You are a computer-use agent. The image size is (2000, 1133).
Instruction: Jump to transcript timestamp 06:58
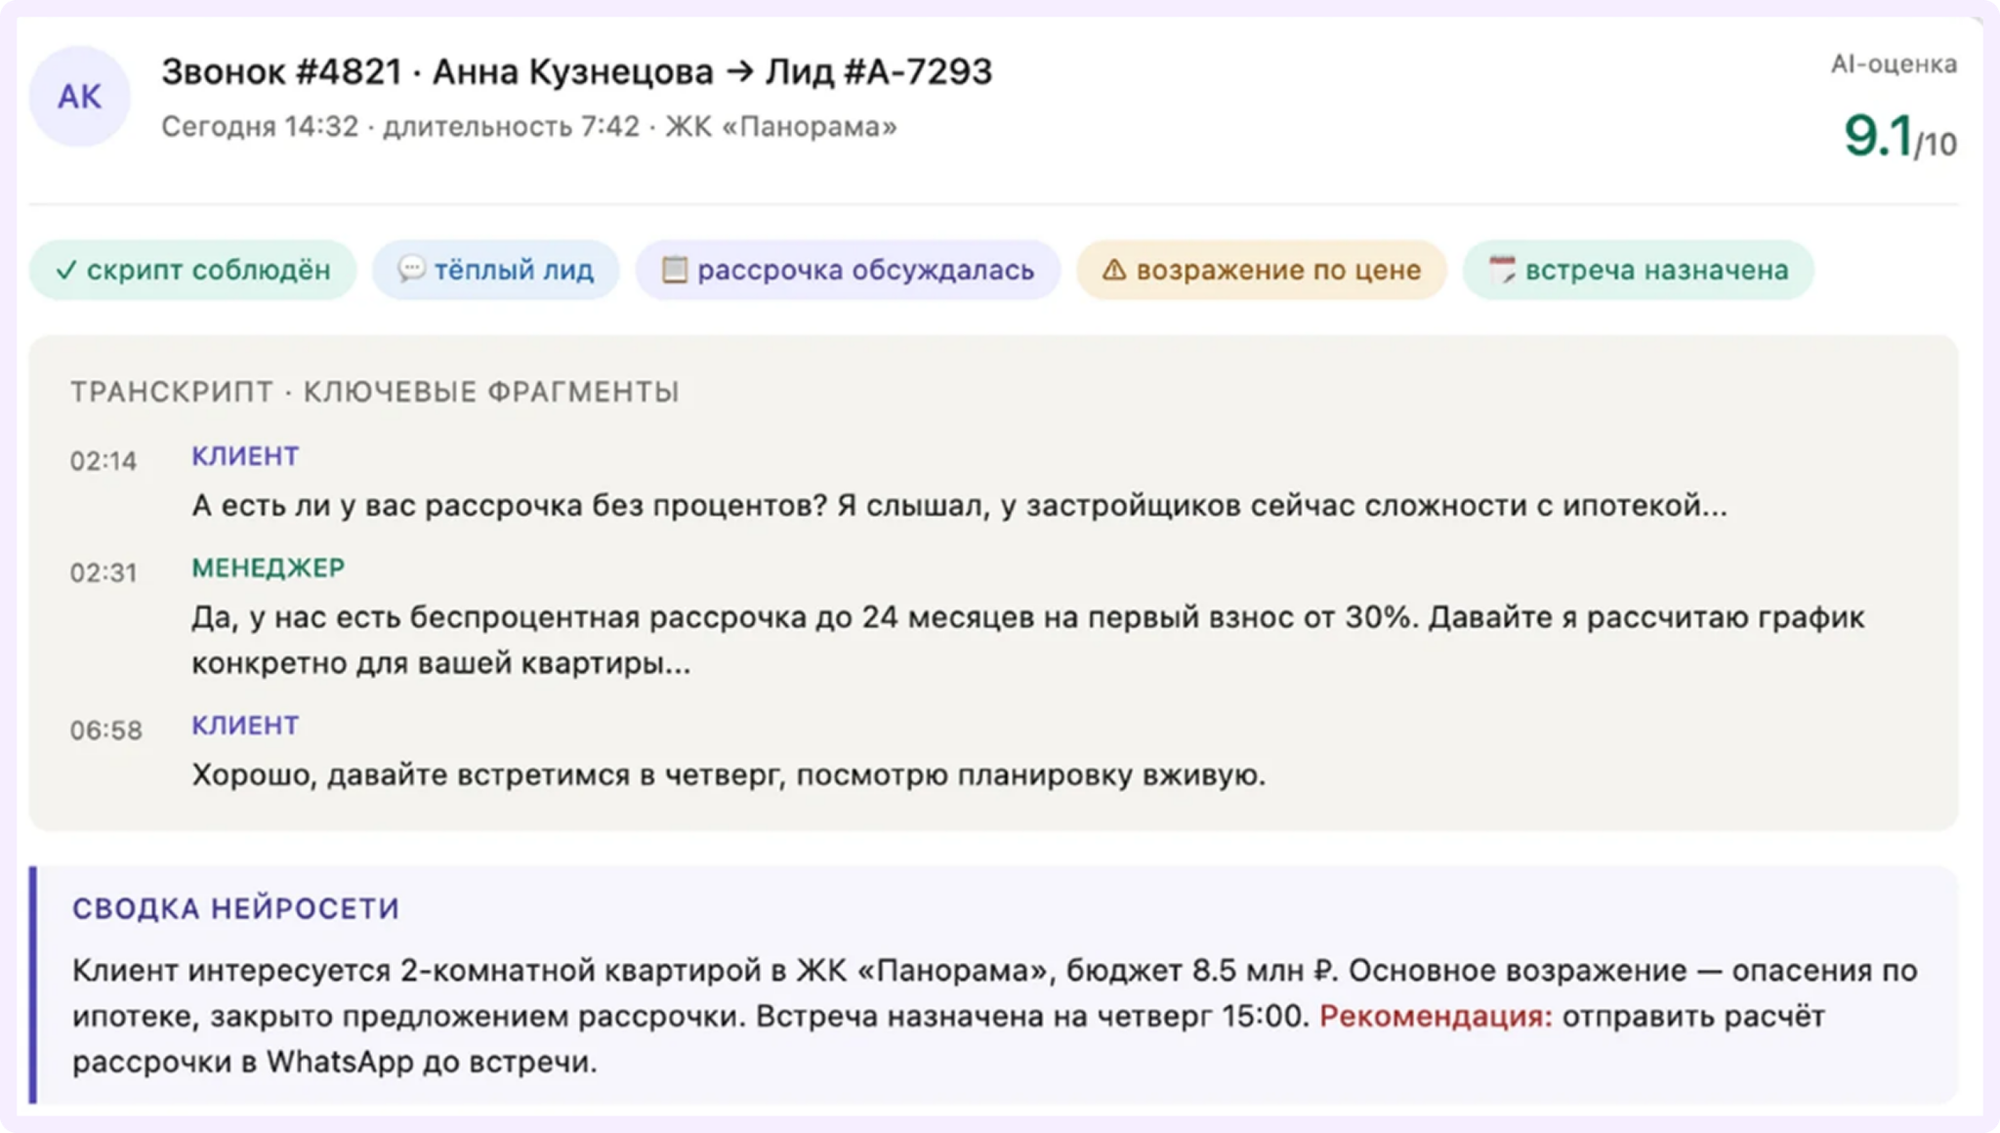click(106, 731)
